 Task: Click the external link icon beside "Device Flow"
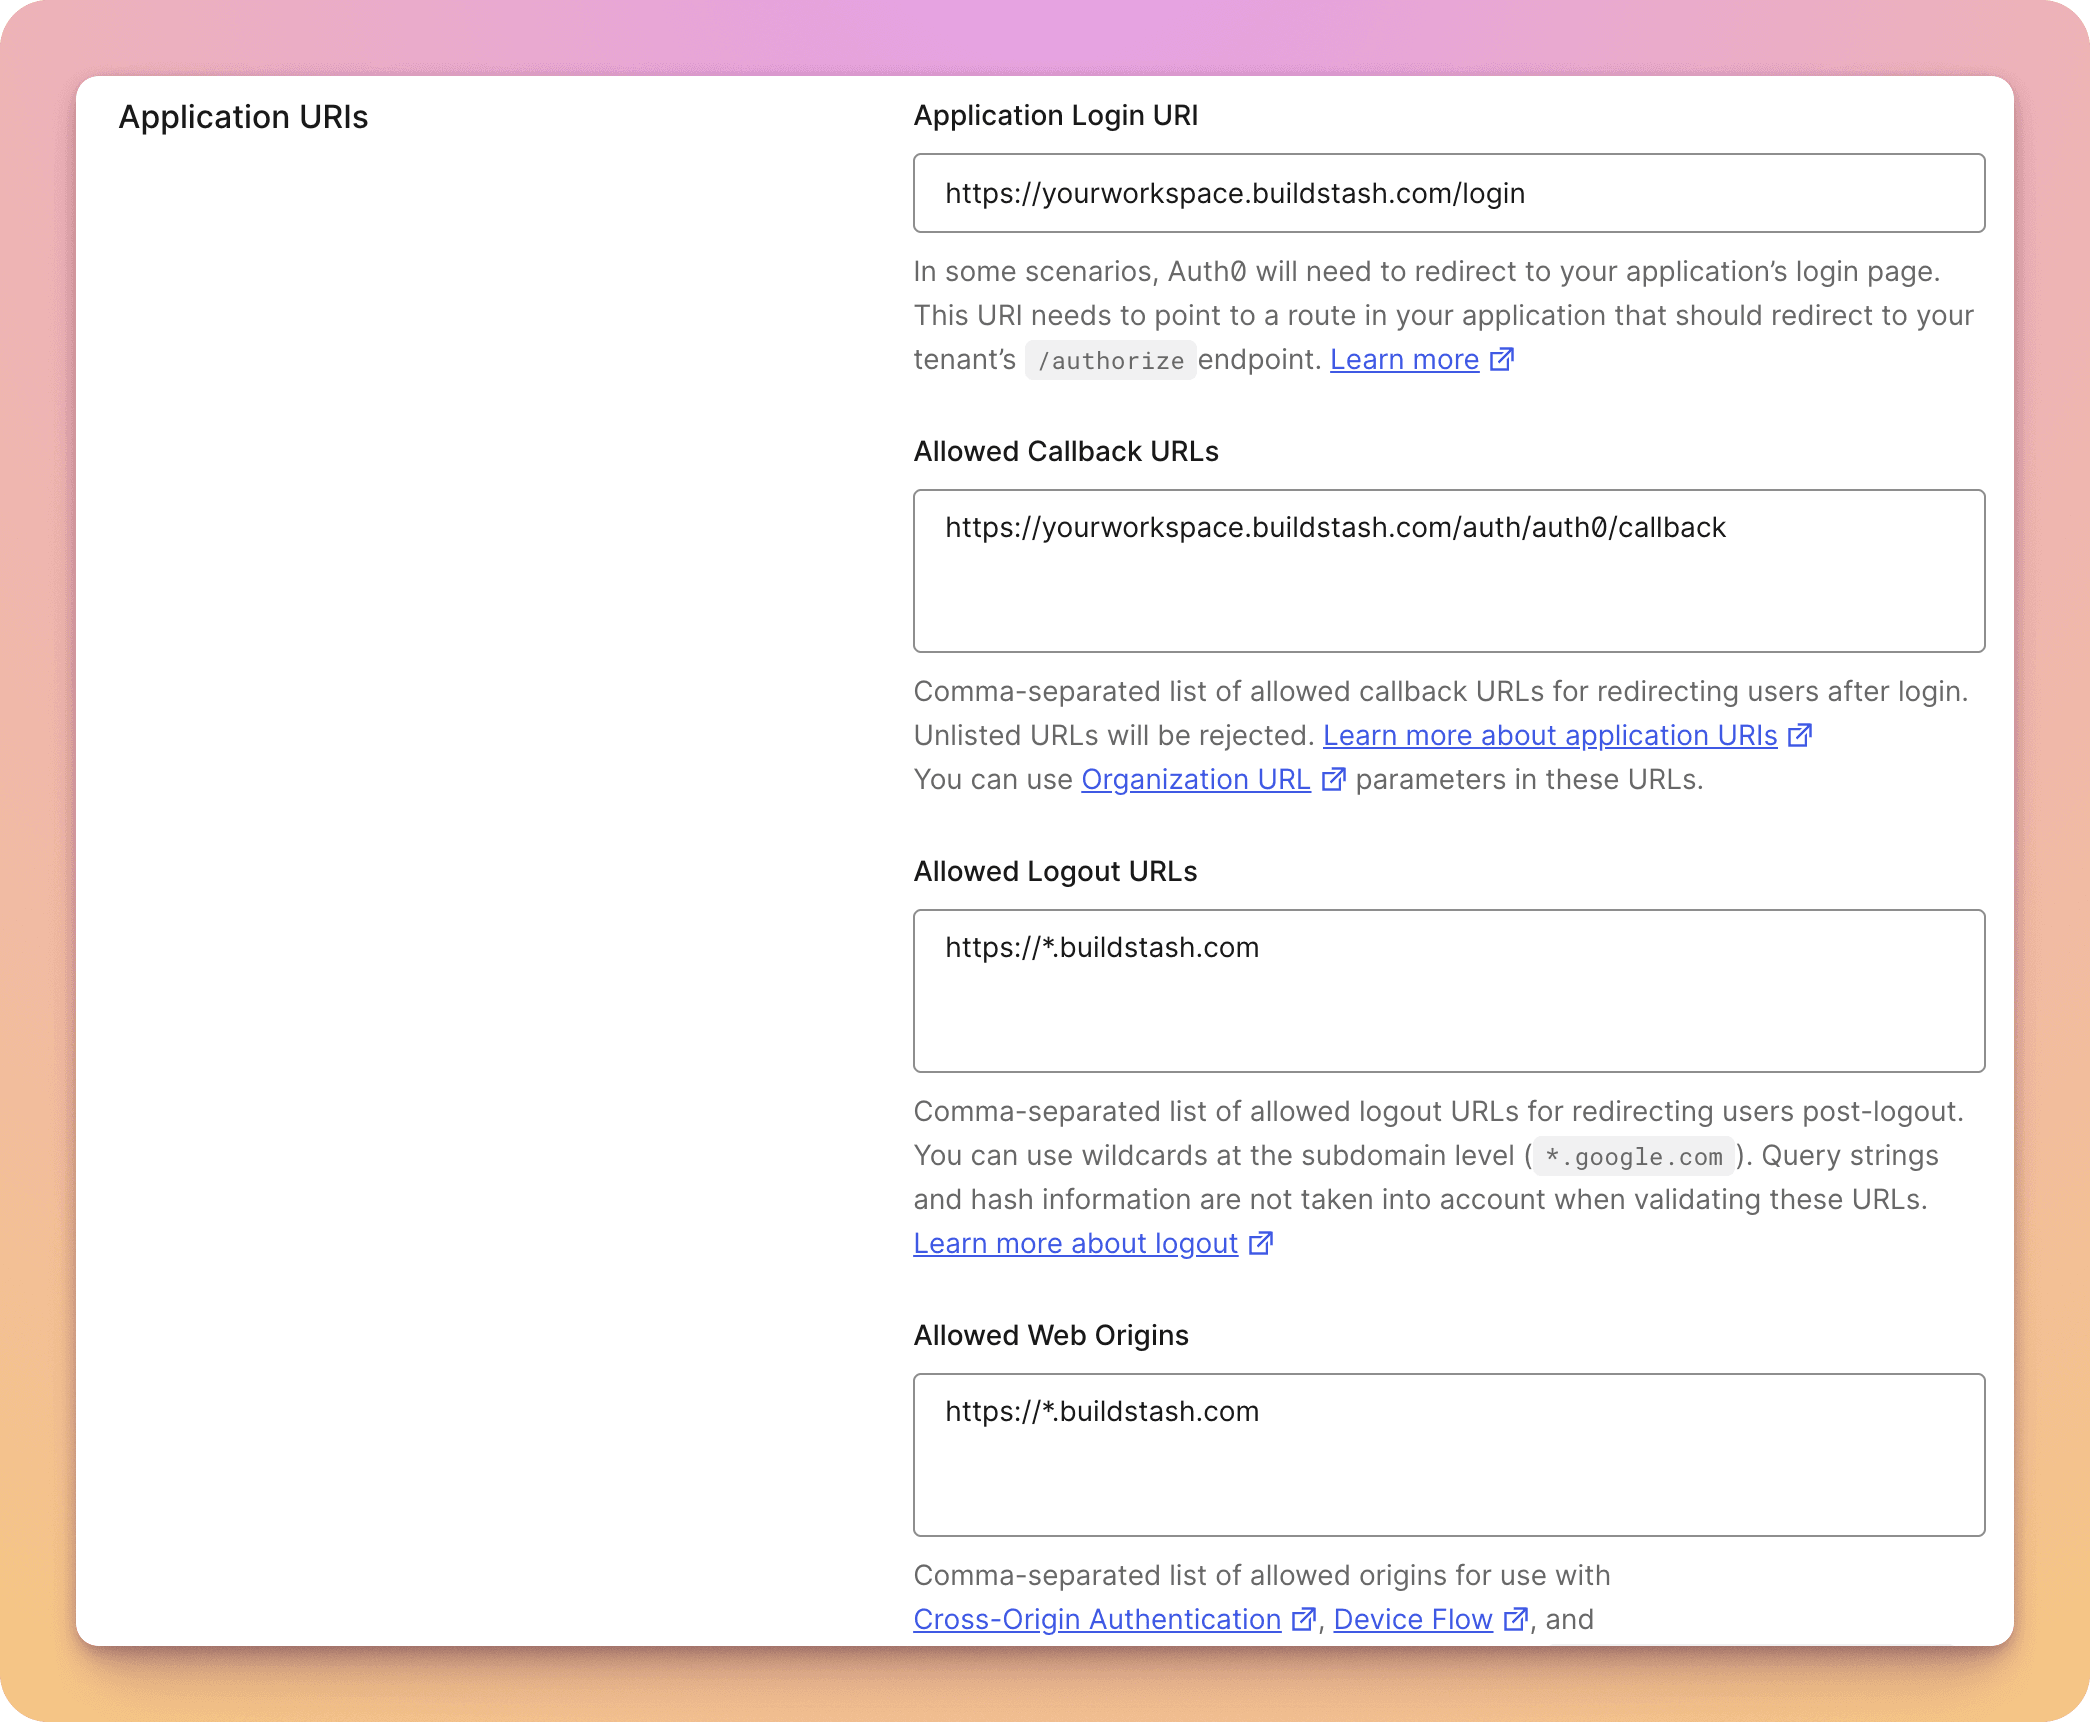(1516, 1619)
